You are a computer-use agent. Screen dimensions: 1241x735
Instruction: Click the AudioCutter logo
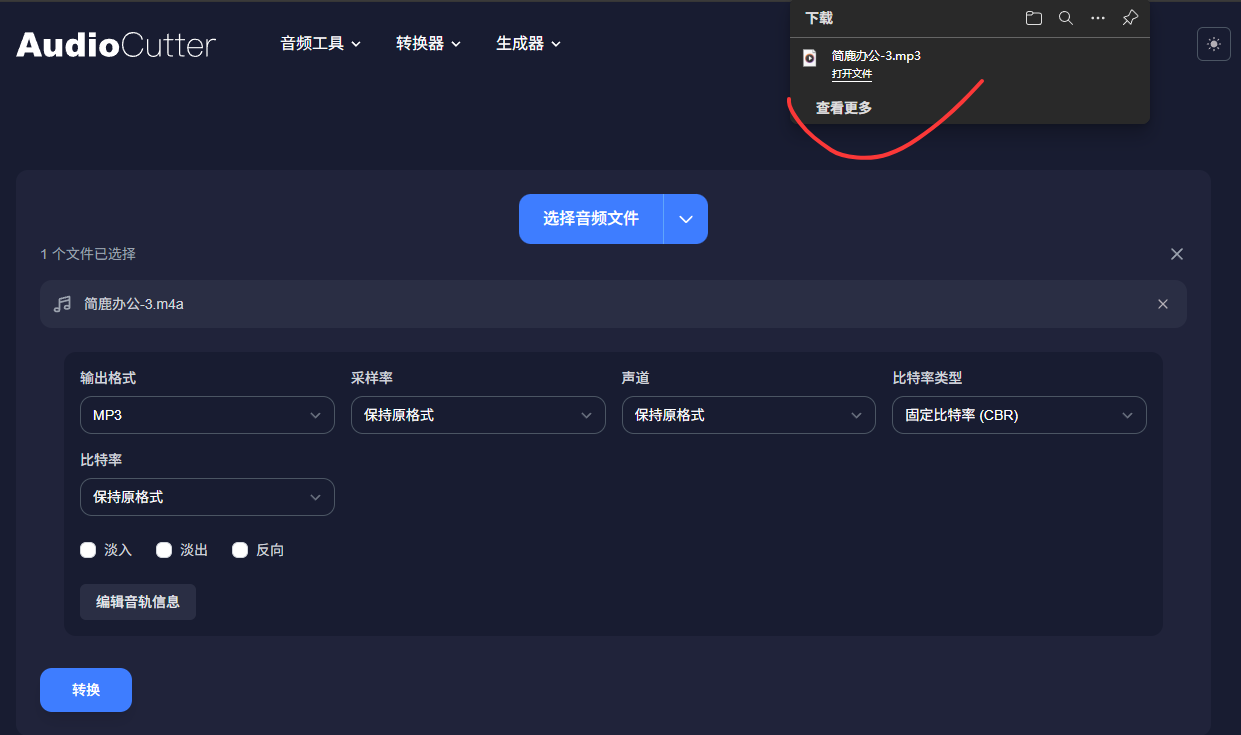(x=116, y=45)
